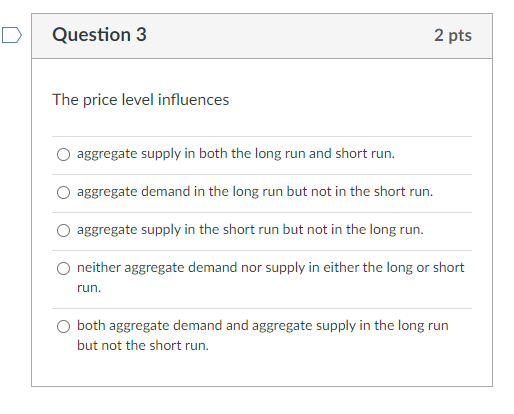The height and width of the screenshot is (414, 514).
Task: Click the '2 pts' points label
Action: pyautogui.click(x=453, y=35)
